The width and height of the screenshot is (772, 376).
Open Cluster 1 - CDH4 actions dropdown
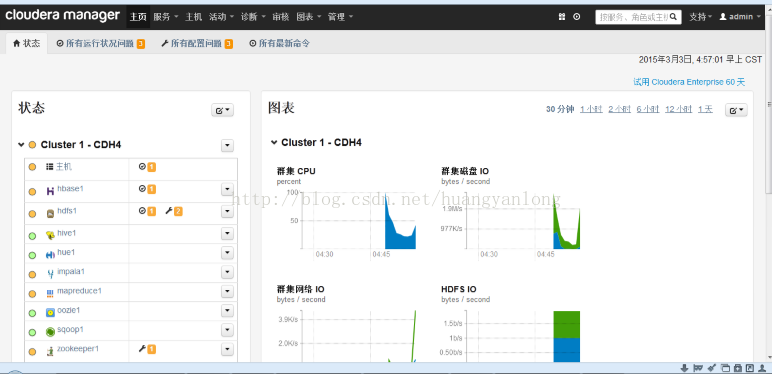[227, 145]
